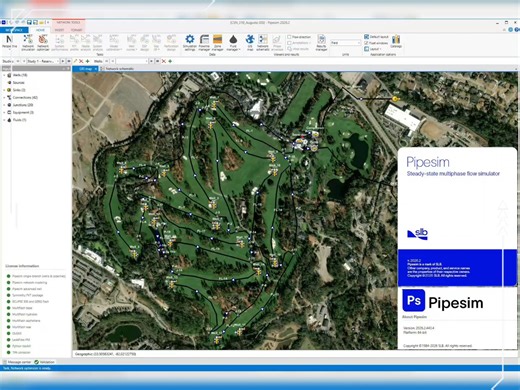Click the Show results ribbon option
Viewport: 520px width, 390px height.
coord(298,49)
